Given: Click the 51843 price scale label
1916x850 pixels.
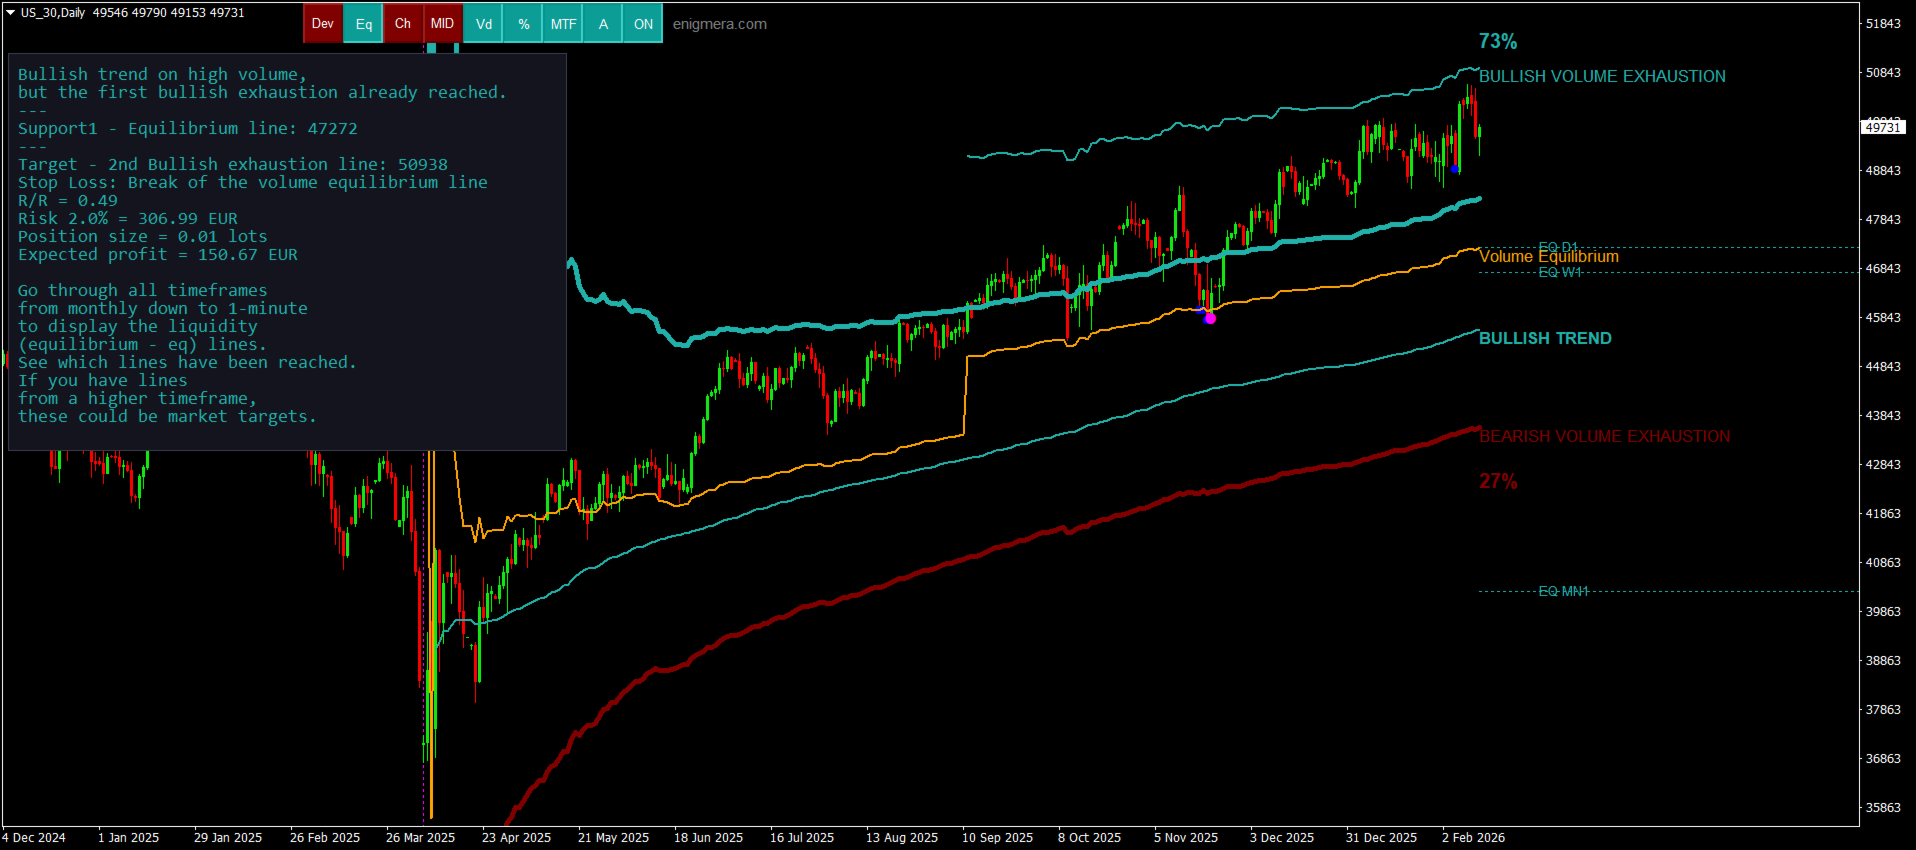Looking at the screenshot, I should pyautogui.click(x=1883, y=24).
